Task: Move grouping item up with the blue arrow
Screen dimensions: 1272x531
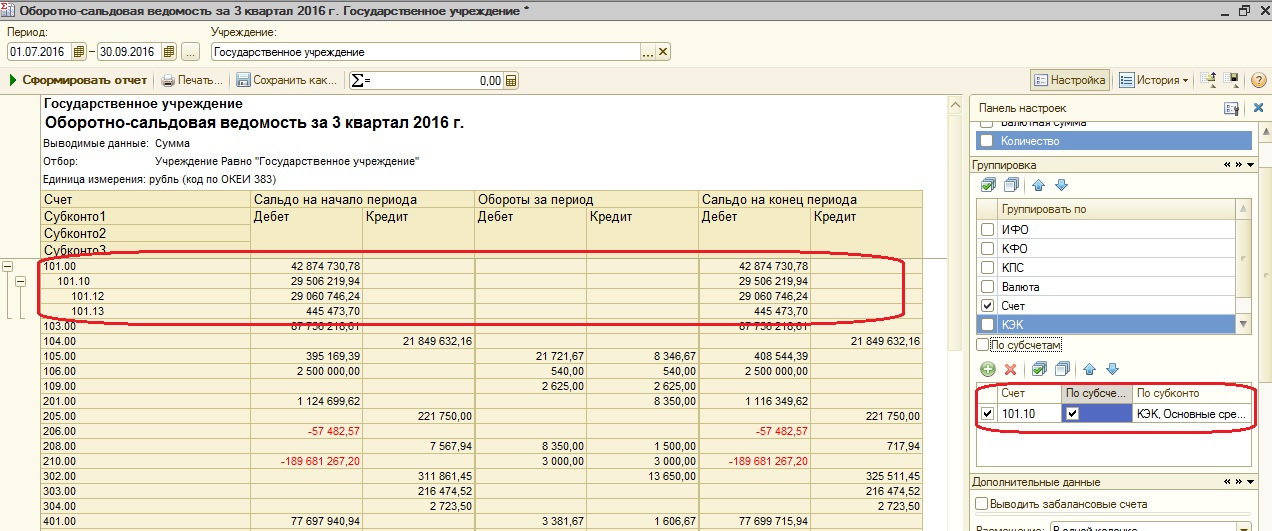Action: tap(1038, 185)
